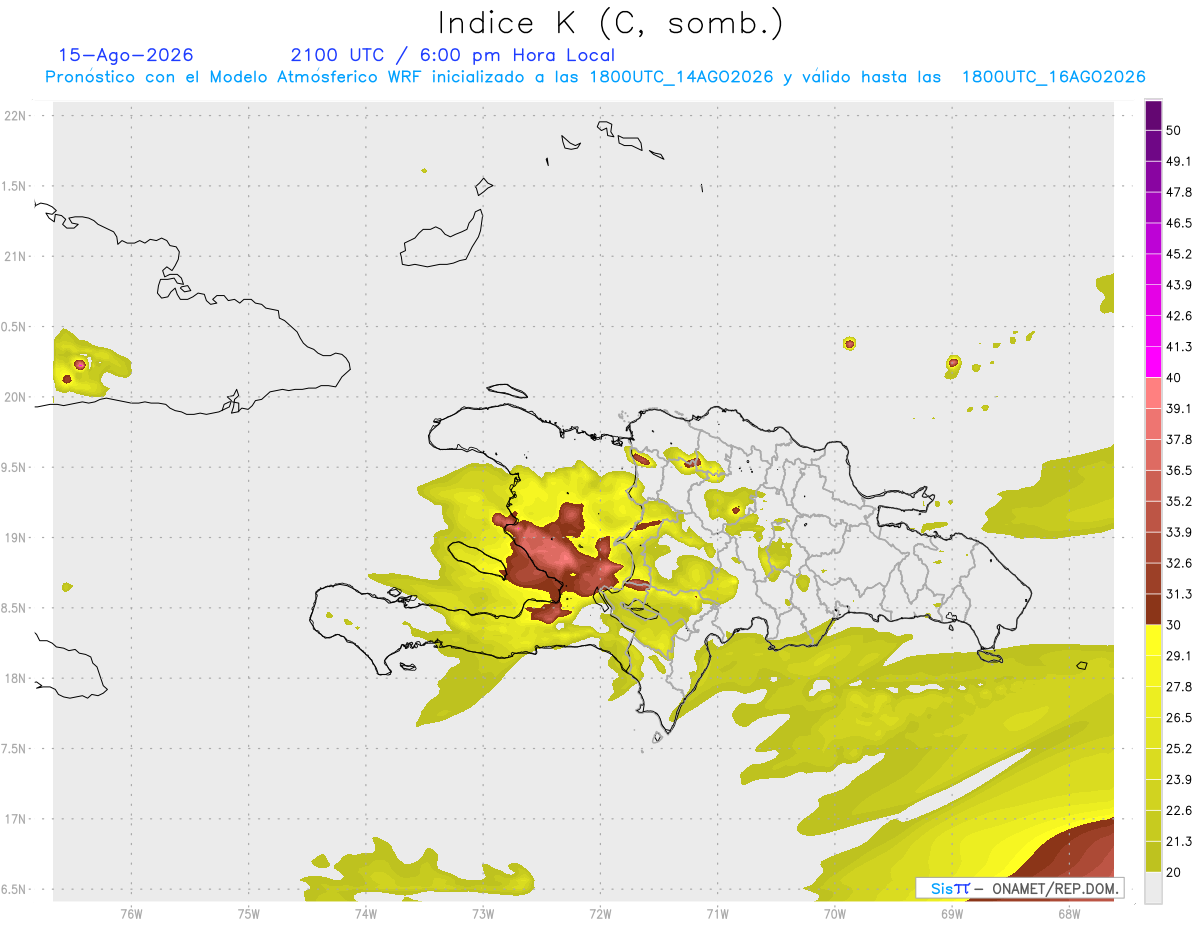Click the legend value "36.5"
Image resolution: width=1200 pixels, height=927 pixels.
point(1179,471)
